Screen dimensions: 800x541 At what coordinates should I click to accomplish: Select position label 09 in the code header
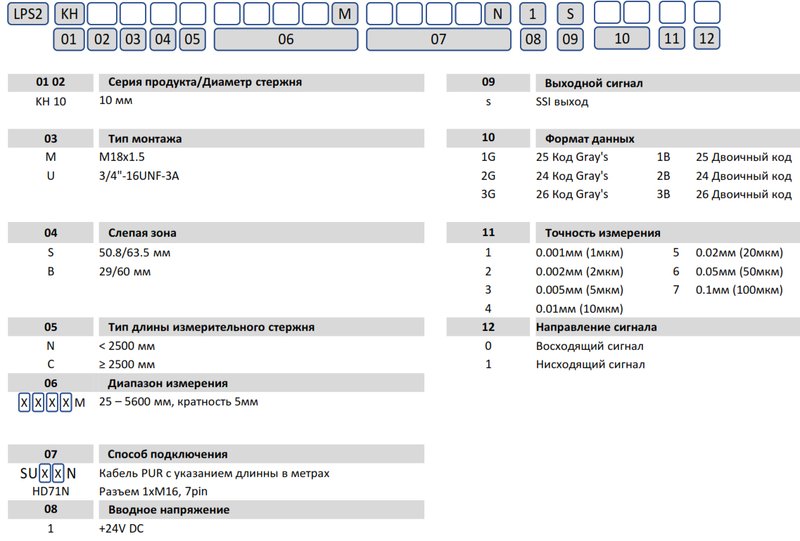click(570, 39)
